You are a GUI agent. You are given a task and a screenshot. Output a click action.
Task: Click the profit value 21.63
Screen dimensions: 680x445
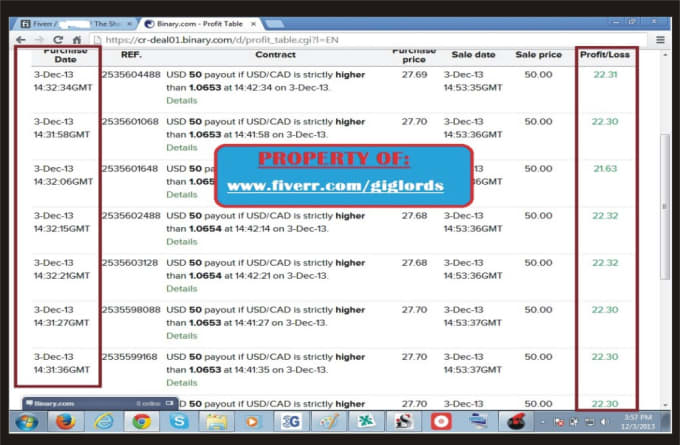tap(605, 169)
